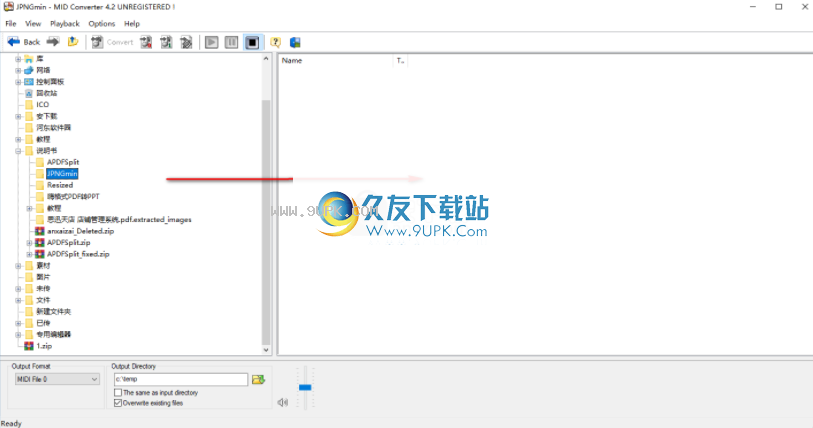
Task: Open the Help menu
Action: click(x=132, y=23)
